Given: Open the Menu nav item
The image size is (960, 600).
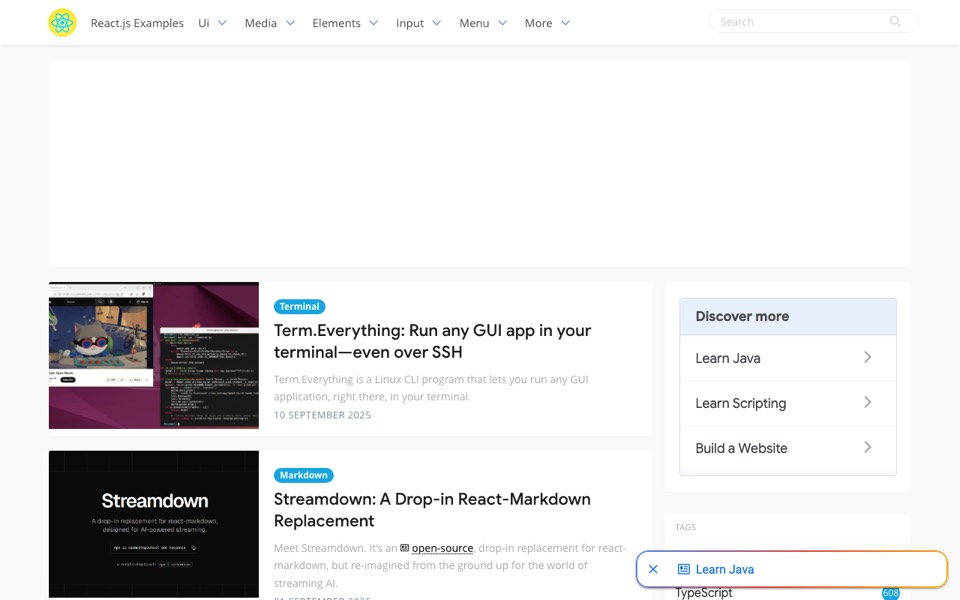Looking at the screenshot, I should [474, 23].
